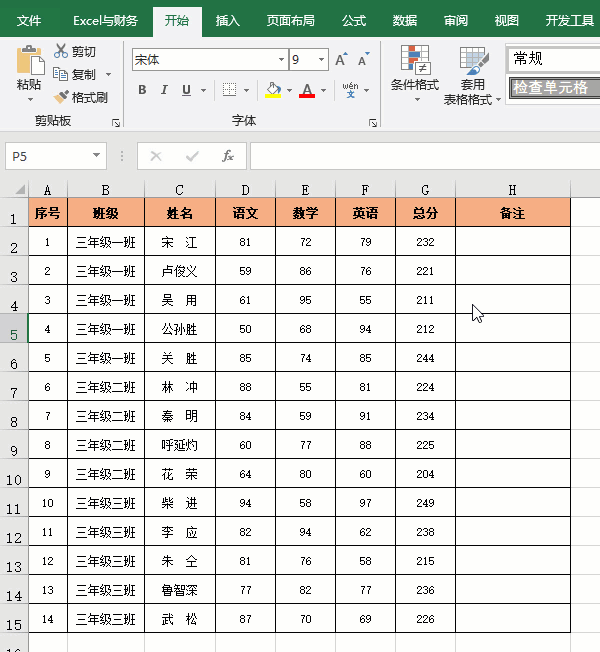Toggle italic formatting
Image resolution: width=600 pixels, height=652 pixels.
click(164, 90)
